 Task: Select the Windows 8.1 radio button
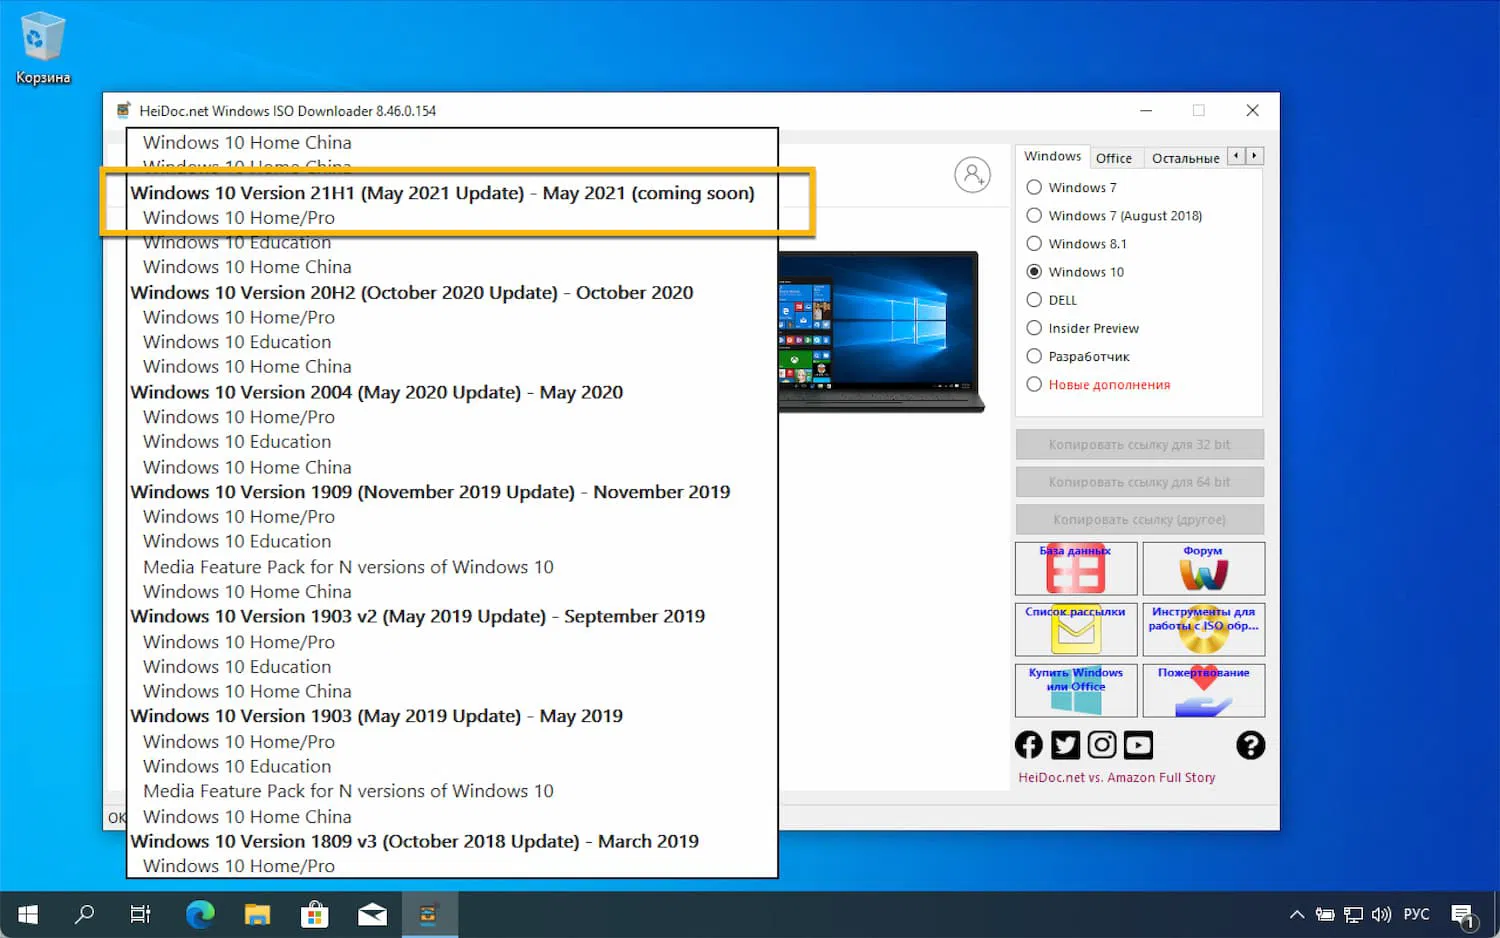[x=1034, y=243]
